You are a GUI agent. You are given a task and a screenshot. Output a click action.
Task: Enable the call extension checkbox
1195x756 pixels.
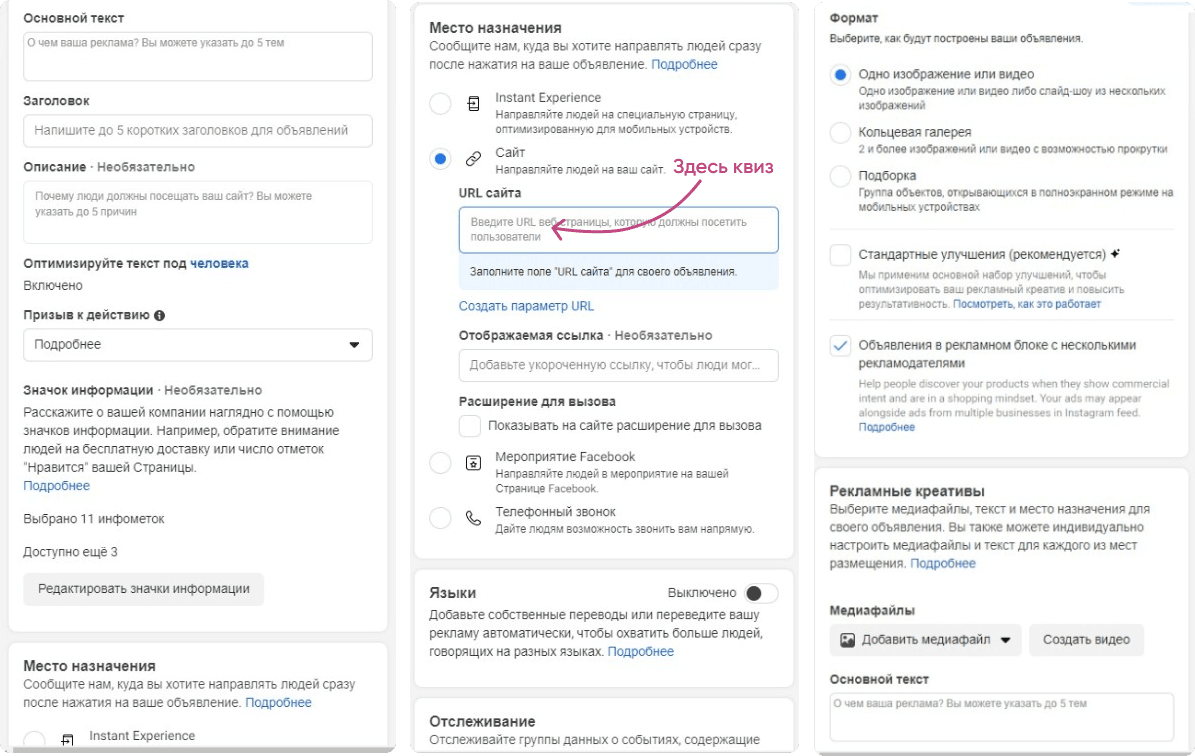point(469,426)
